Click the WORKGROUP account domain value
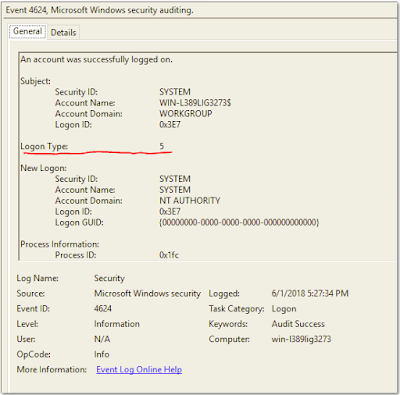The height and width of the screenshot is (395, 400). (186, 113)
